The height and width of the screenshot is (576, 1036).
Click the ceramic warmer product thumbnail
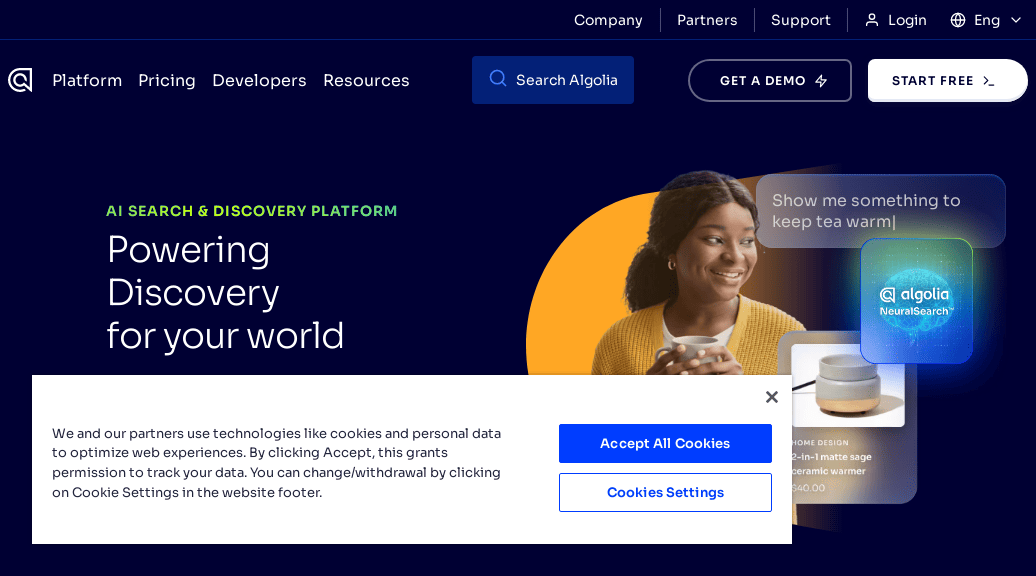click(x=847, y=389)
